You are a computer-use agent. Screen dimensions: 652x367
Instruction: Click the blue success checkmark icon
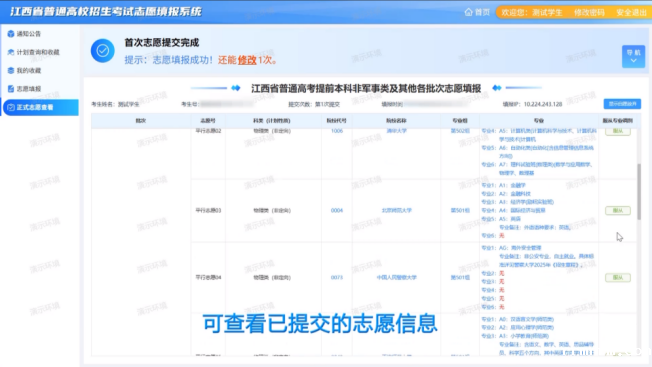[102, 51]
